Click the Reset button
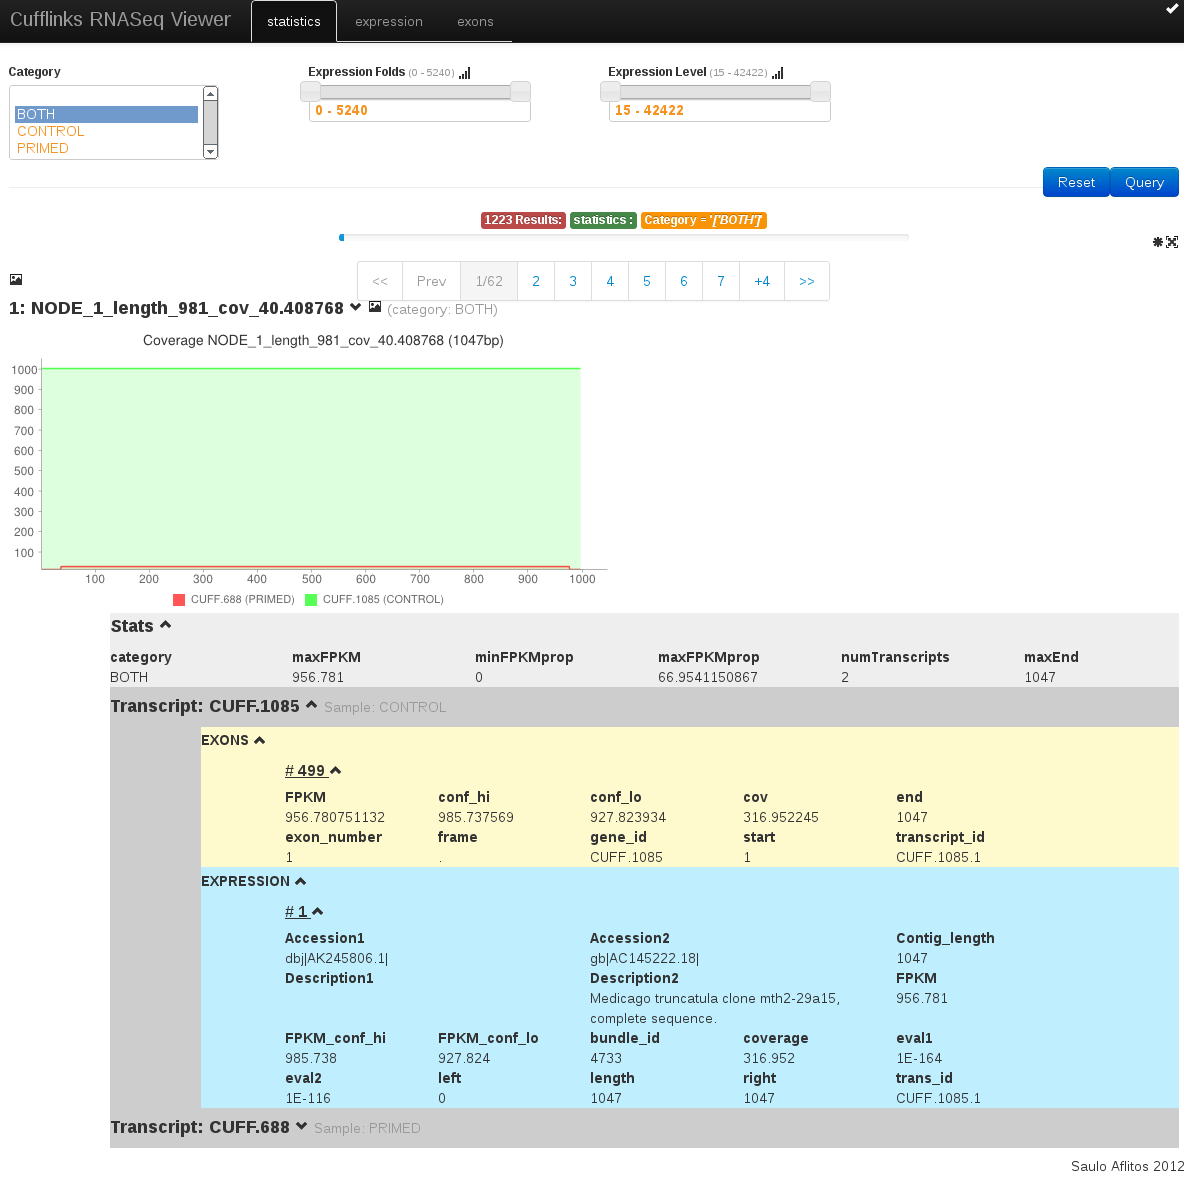1184x1178 pixels. tap(1076, 182)
